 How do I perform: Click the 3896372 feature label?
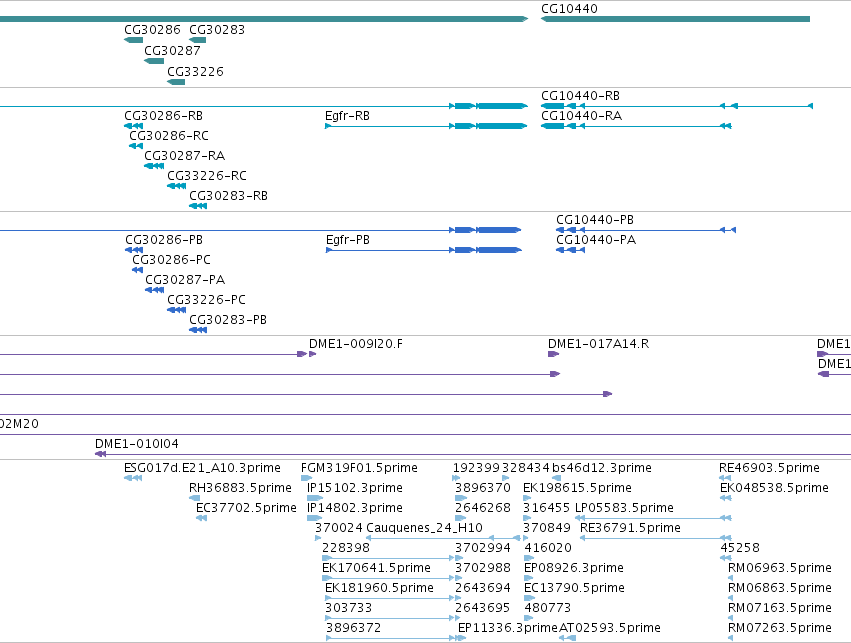point(353,628)
